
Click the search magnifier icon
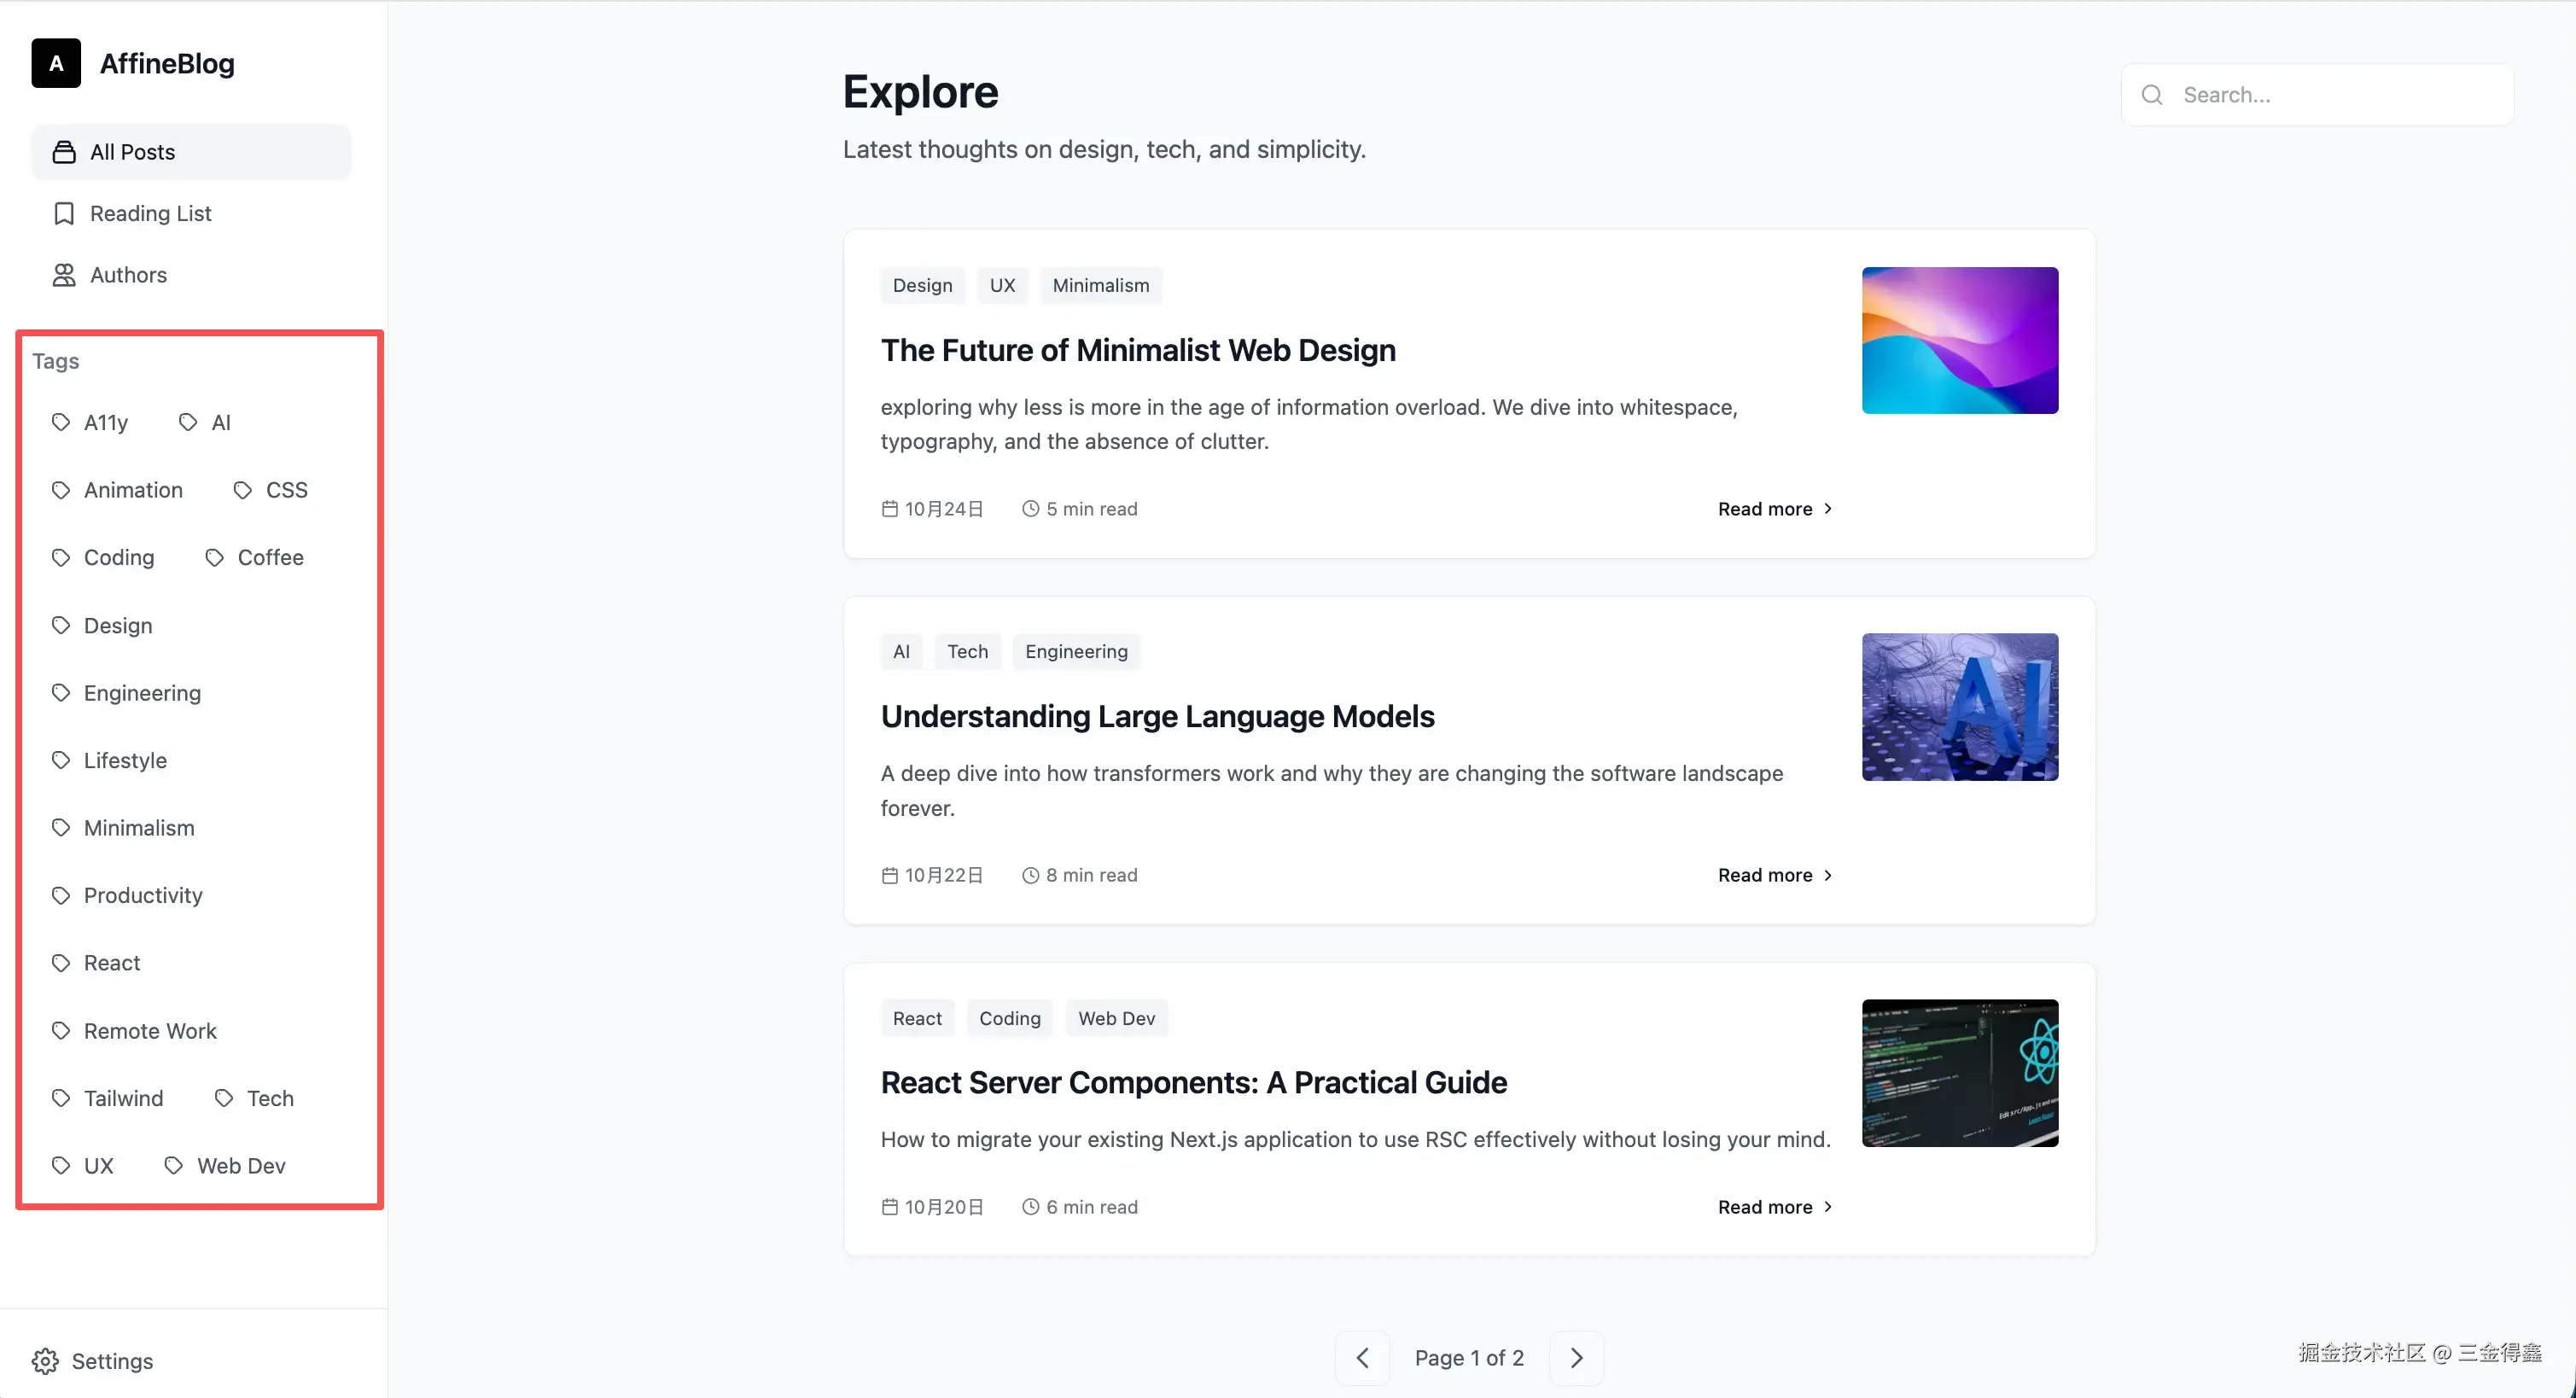pos(2152,95)
